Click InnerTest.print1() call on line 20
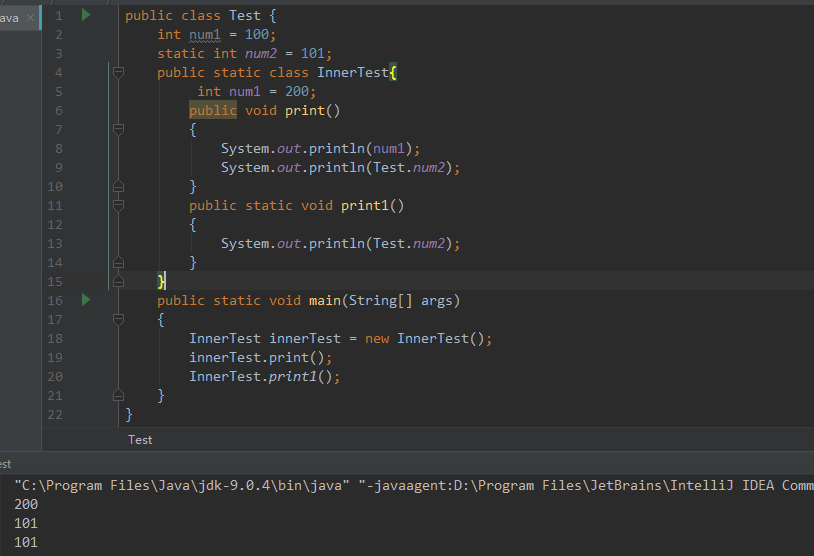 (261, 377)
